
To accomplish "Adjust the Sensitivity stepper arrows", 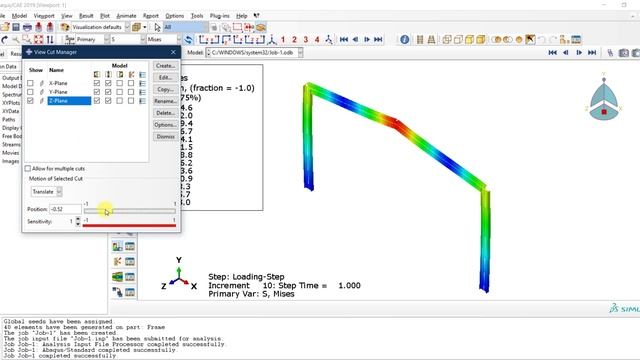I will 78,222.
